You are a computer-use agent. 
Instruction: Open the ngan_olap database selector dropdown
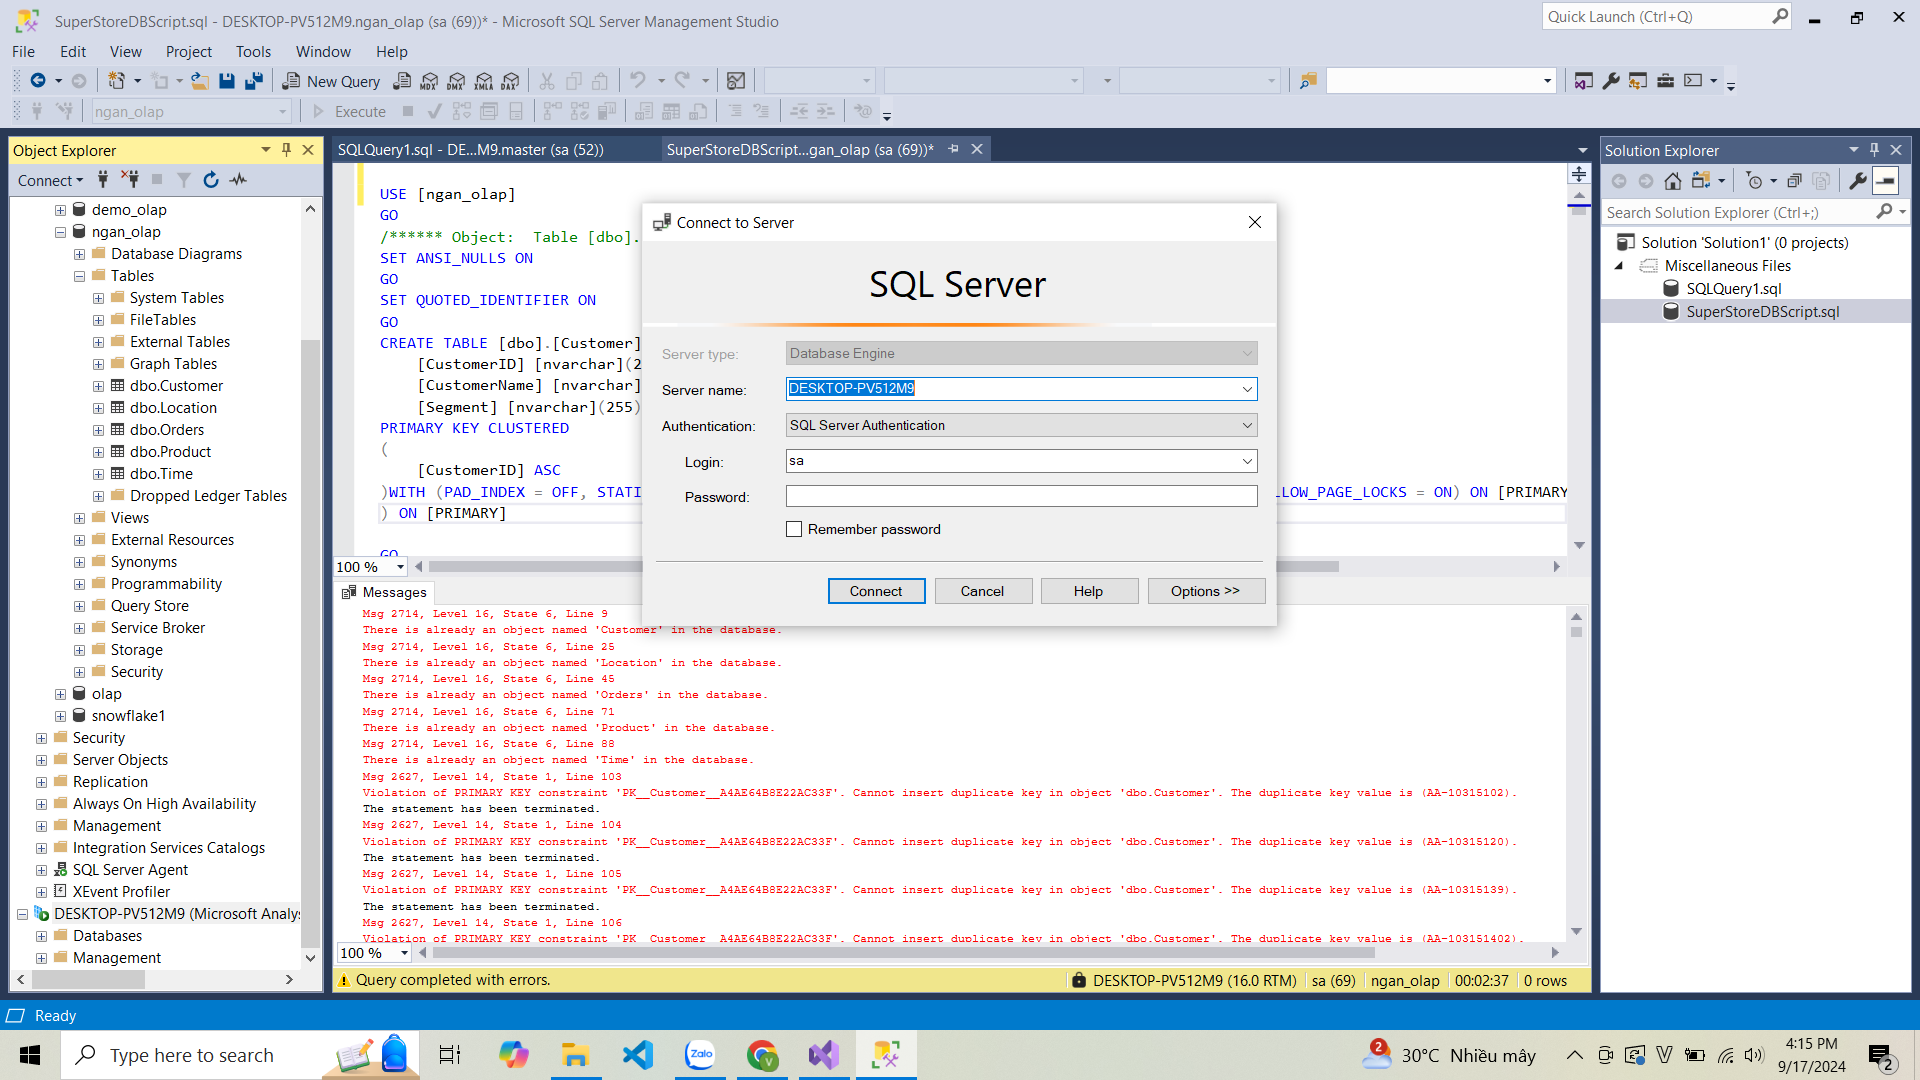pos(282,112)
